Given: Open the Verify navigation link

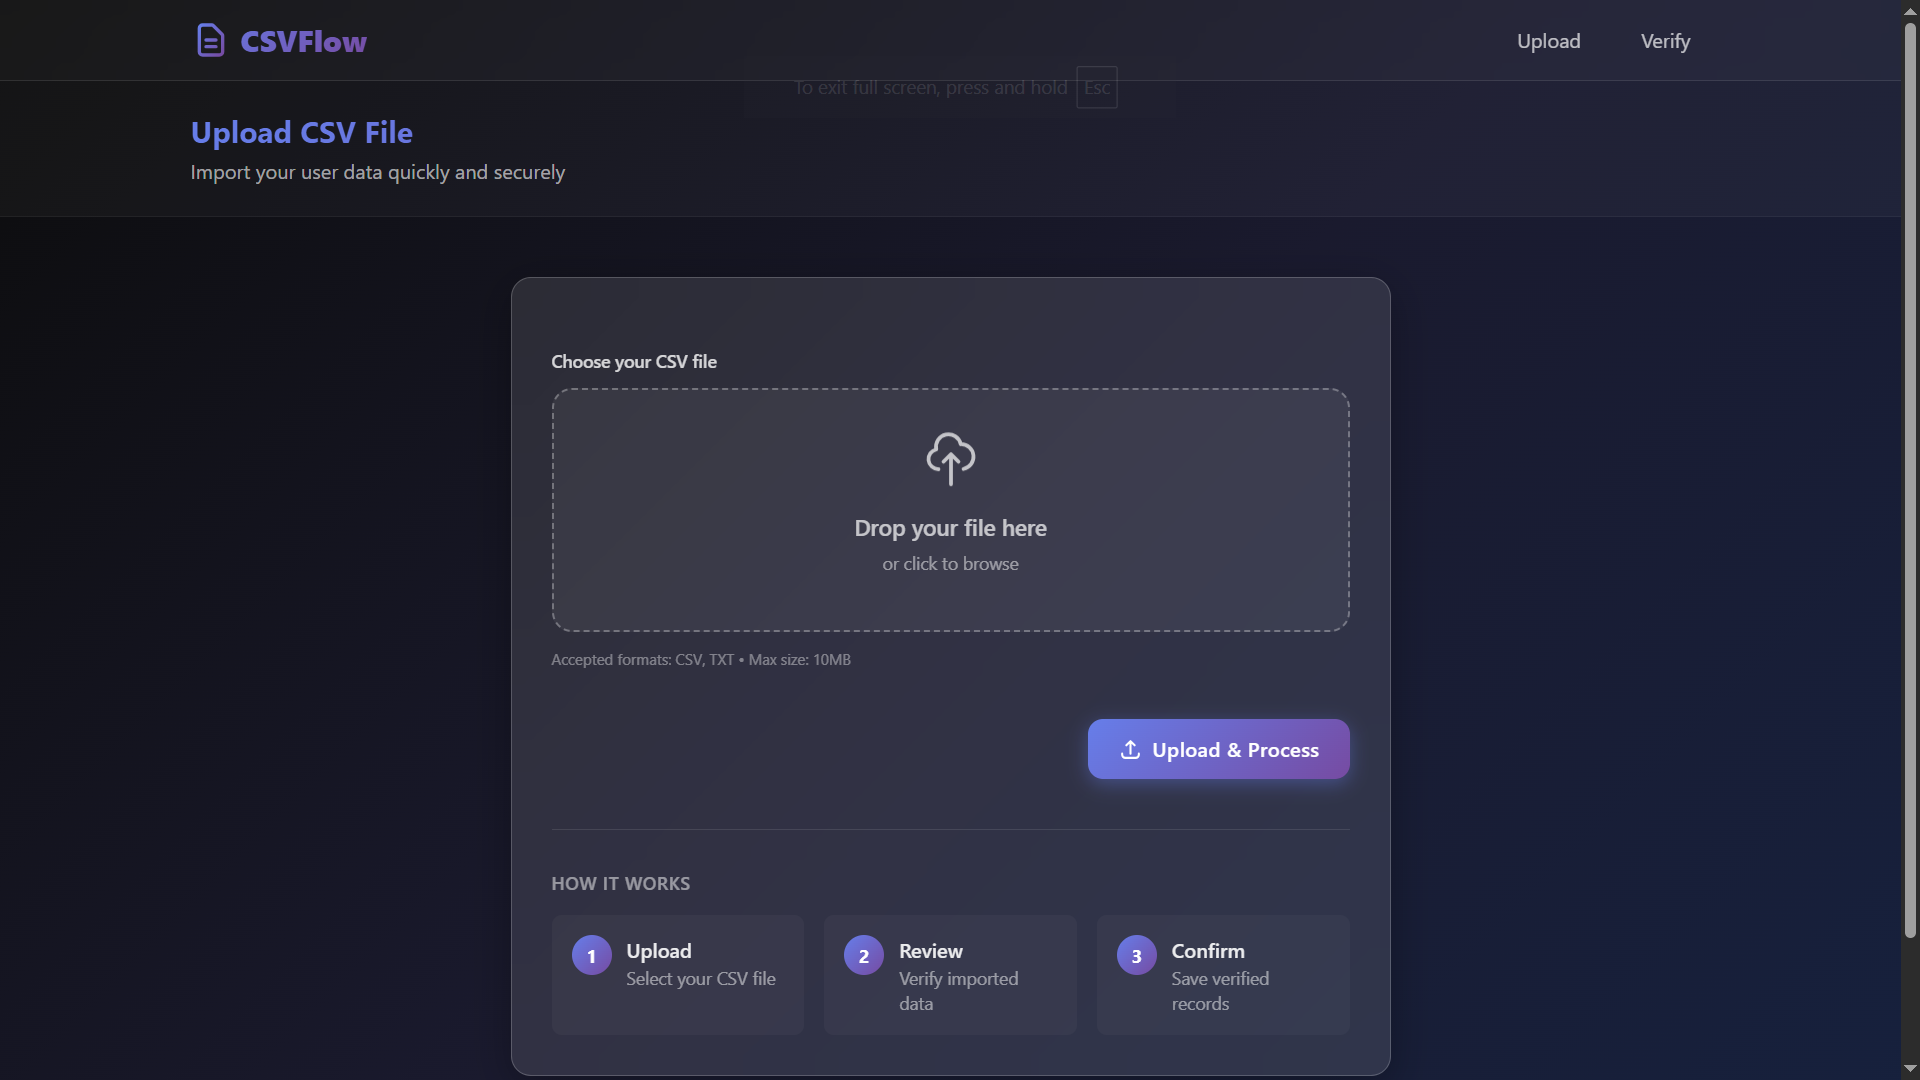Looking at the screenshot, I should 1665,41.
